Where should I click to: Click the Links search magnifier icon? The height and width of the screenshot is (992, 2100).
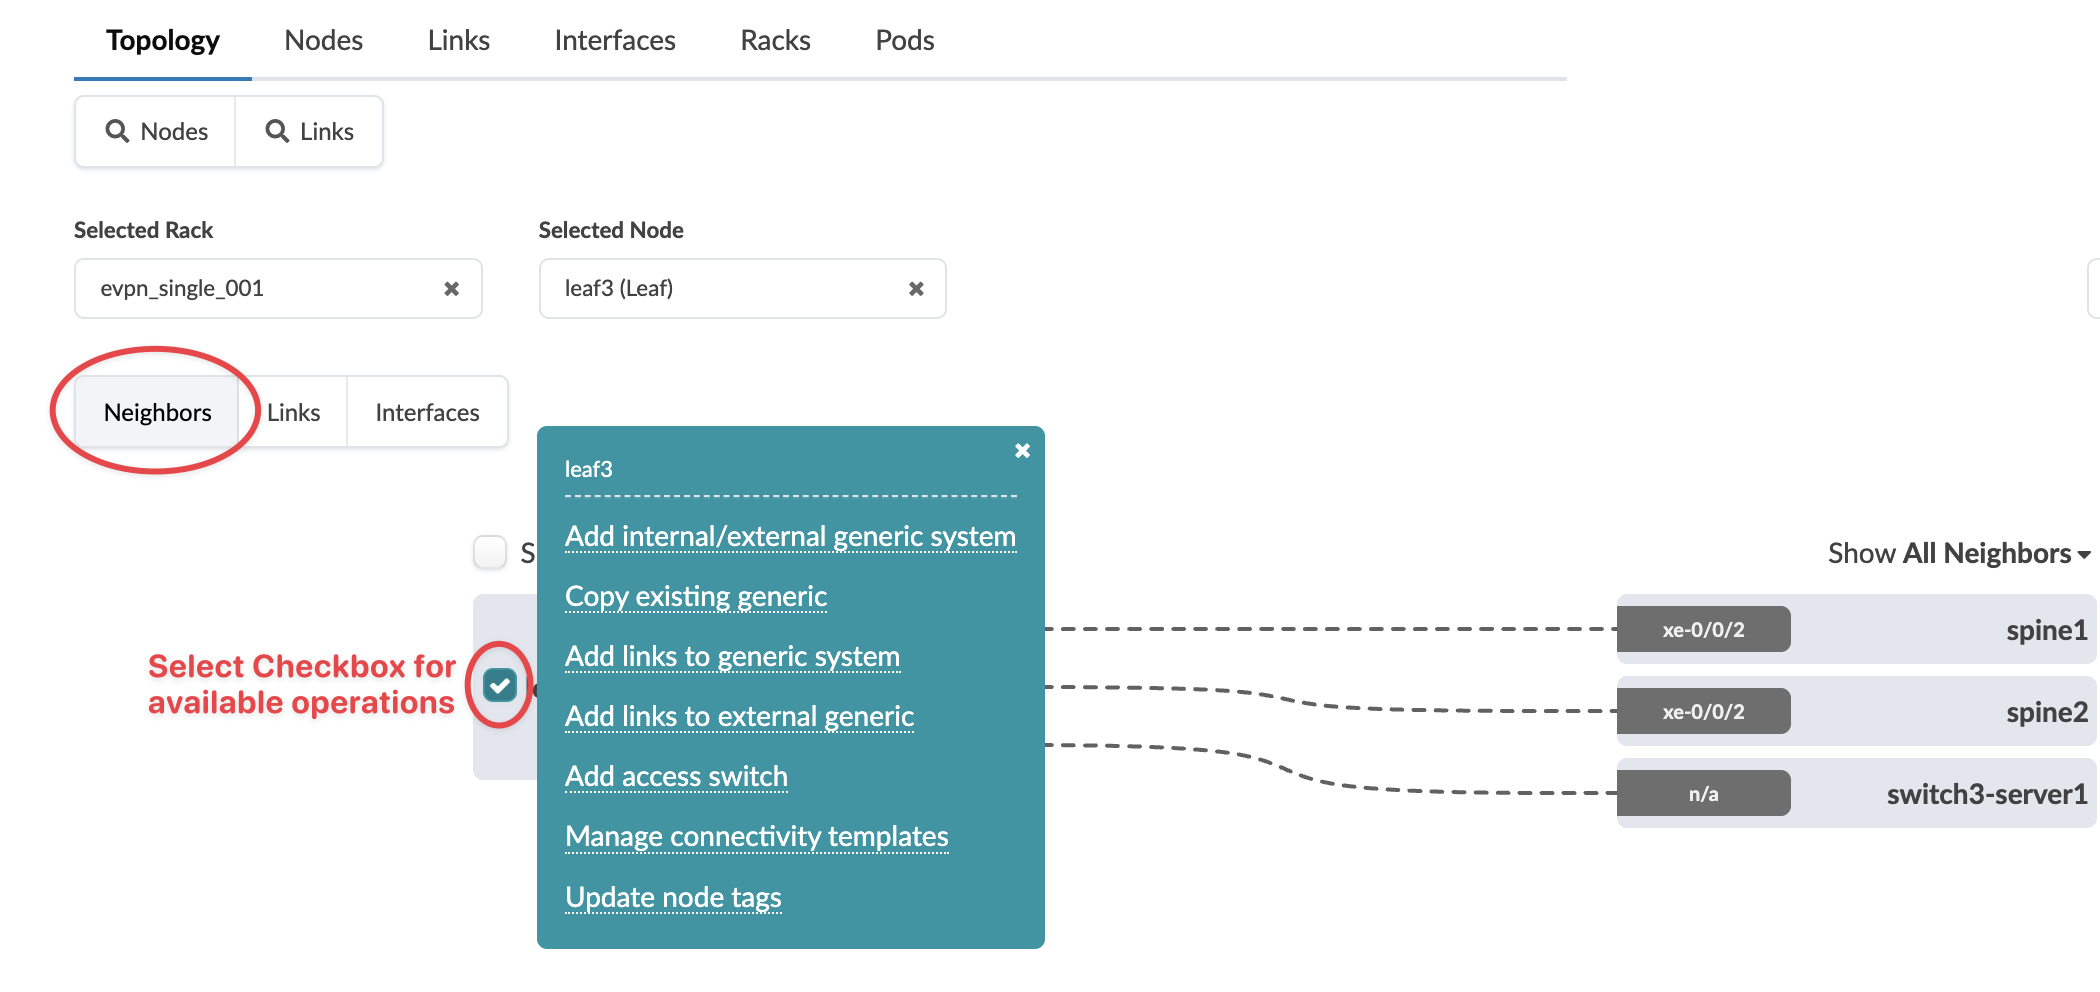(277, 131)
